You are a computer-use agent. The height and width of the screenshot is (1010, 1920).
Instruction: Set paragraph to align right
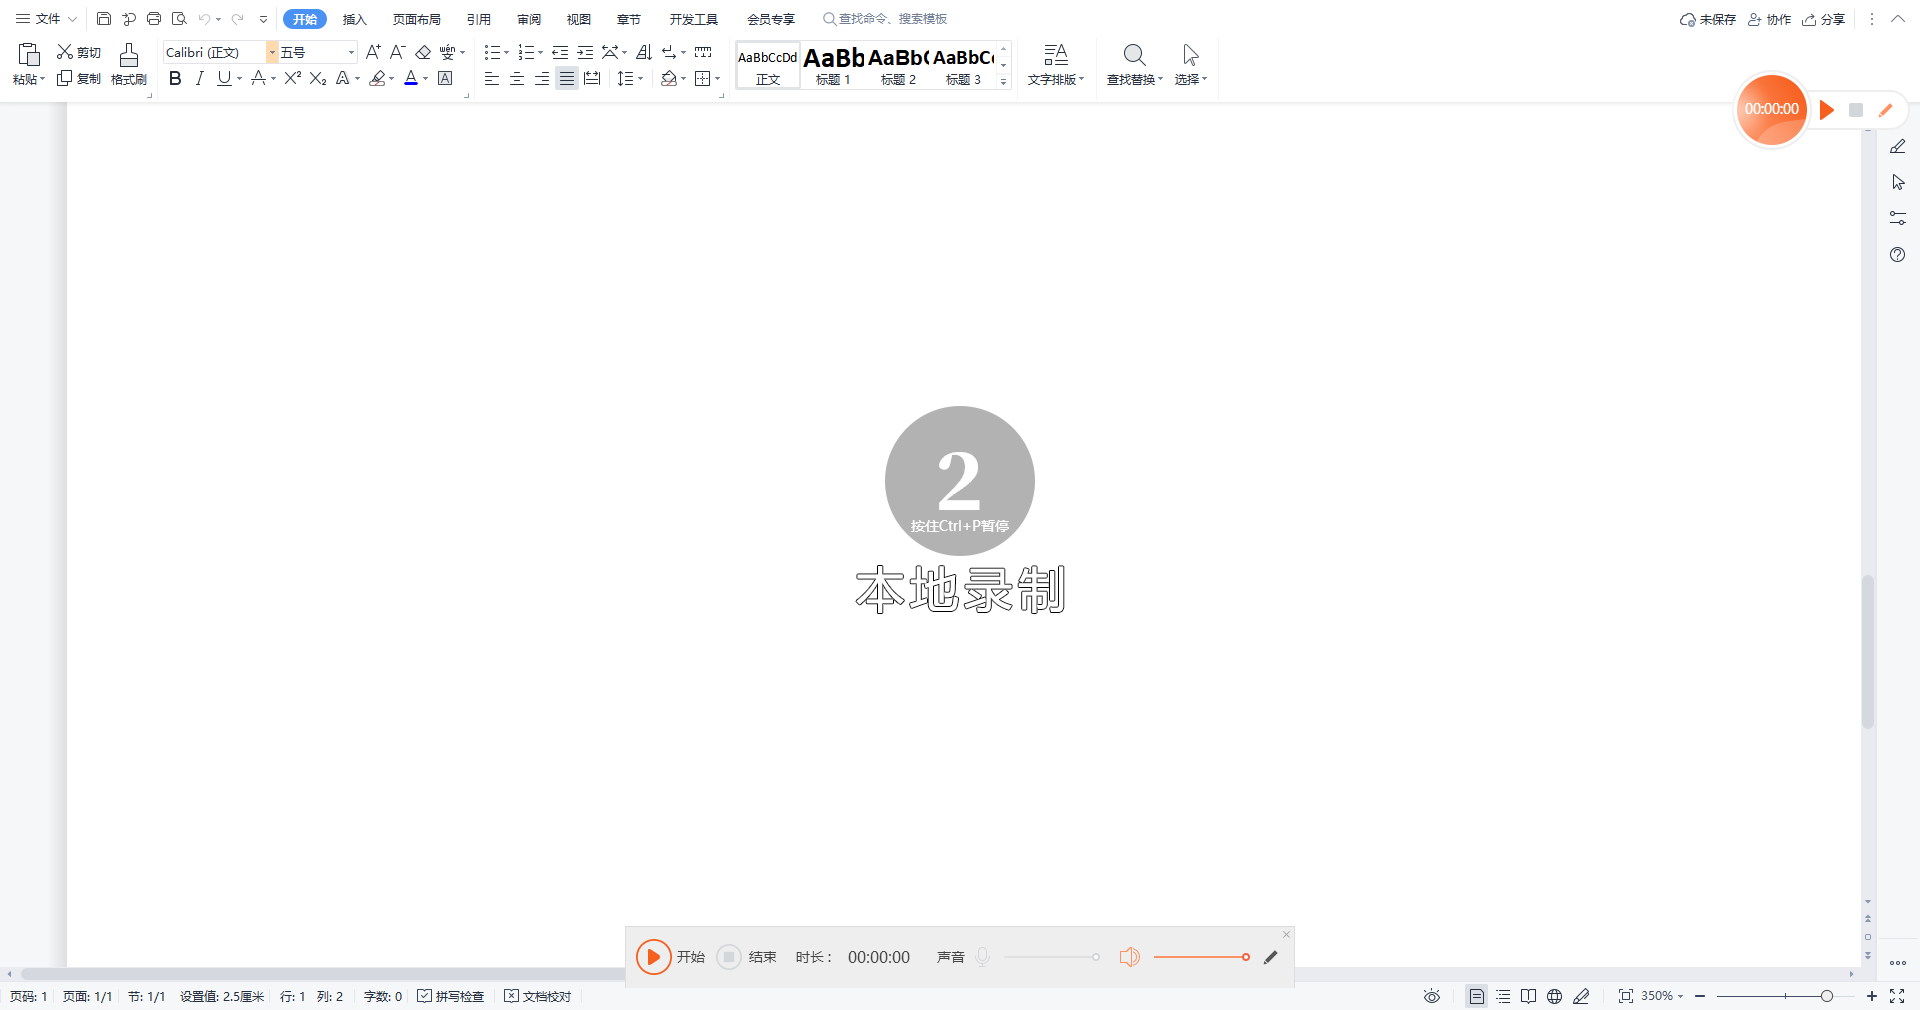[542, 78]
